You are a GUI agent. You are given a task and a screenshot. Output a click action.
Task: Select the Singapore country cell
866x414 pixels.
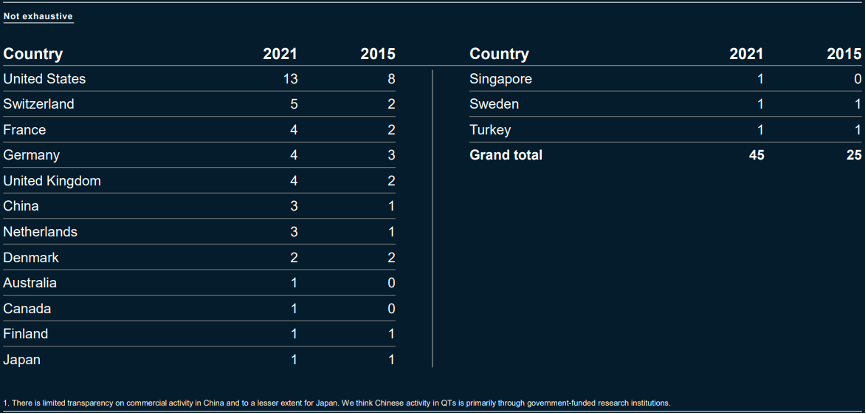[501, 79]
